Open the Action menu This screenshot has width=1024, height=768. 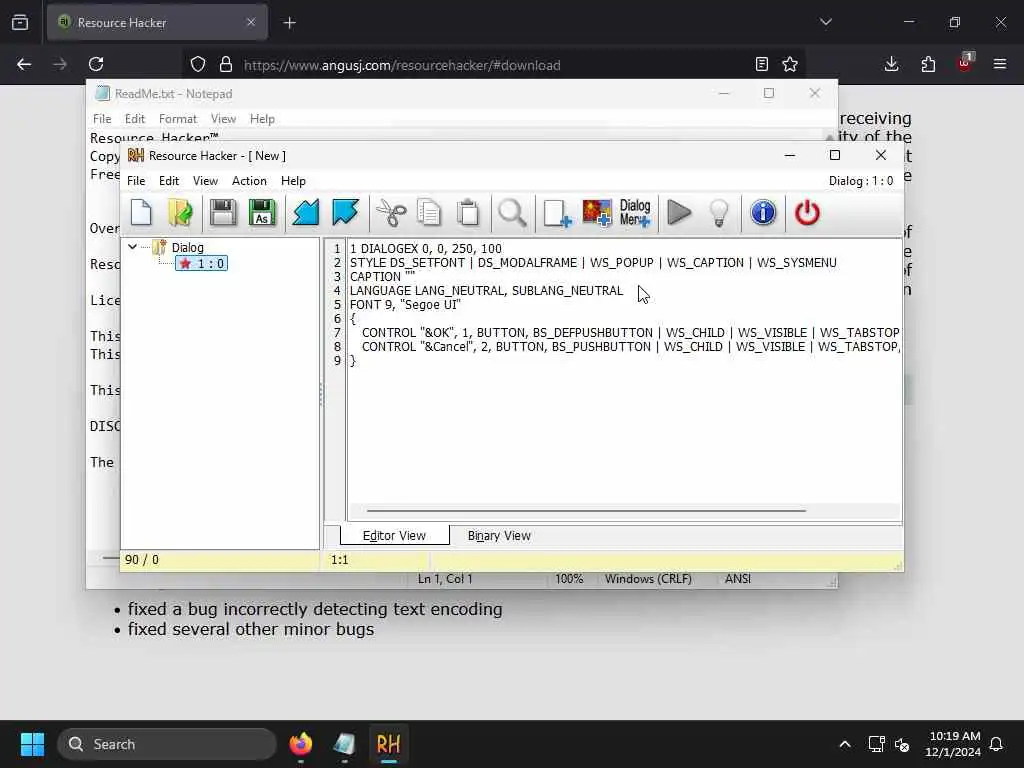point(249,181)
